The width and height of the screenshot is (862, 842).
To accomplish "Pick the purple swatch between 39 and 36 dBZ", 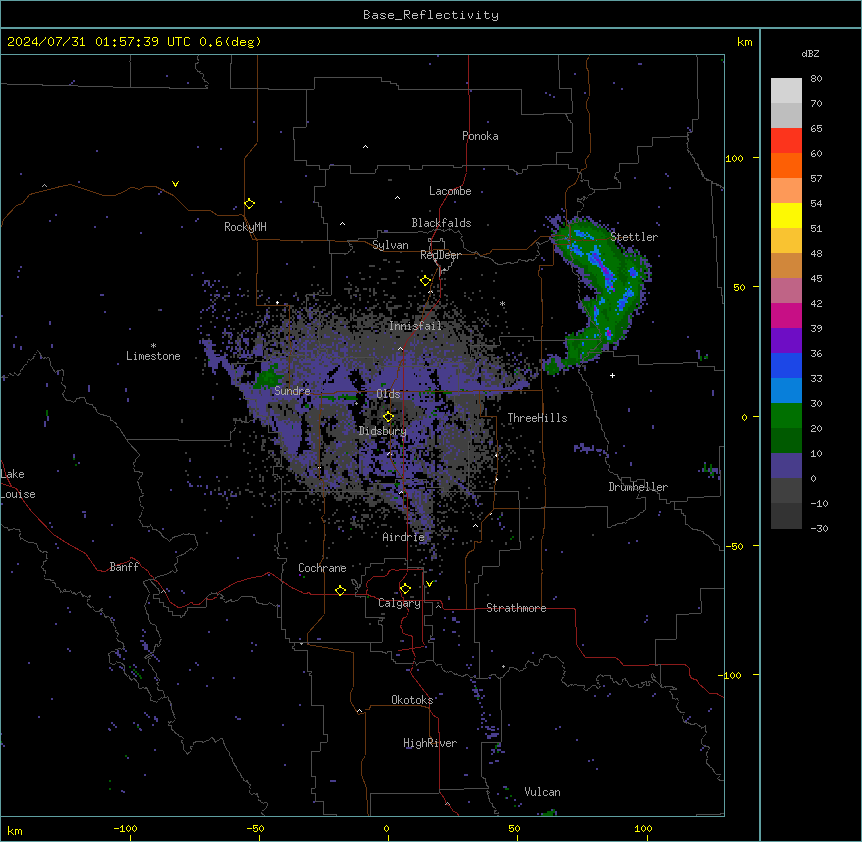I will pyautogui.click(x=786, y=341).
